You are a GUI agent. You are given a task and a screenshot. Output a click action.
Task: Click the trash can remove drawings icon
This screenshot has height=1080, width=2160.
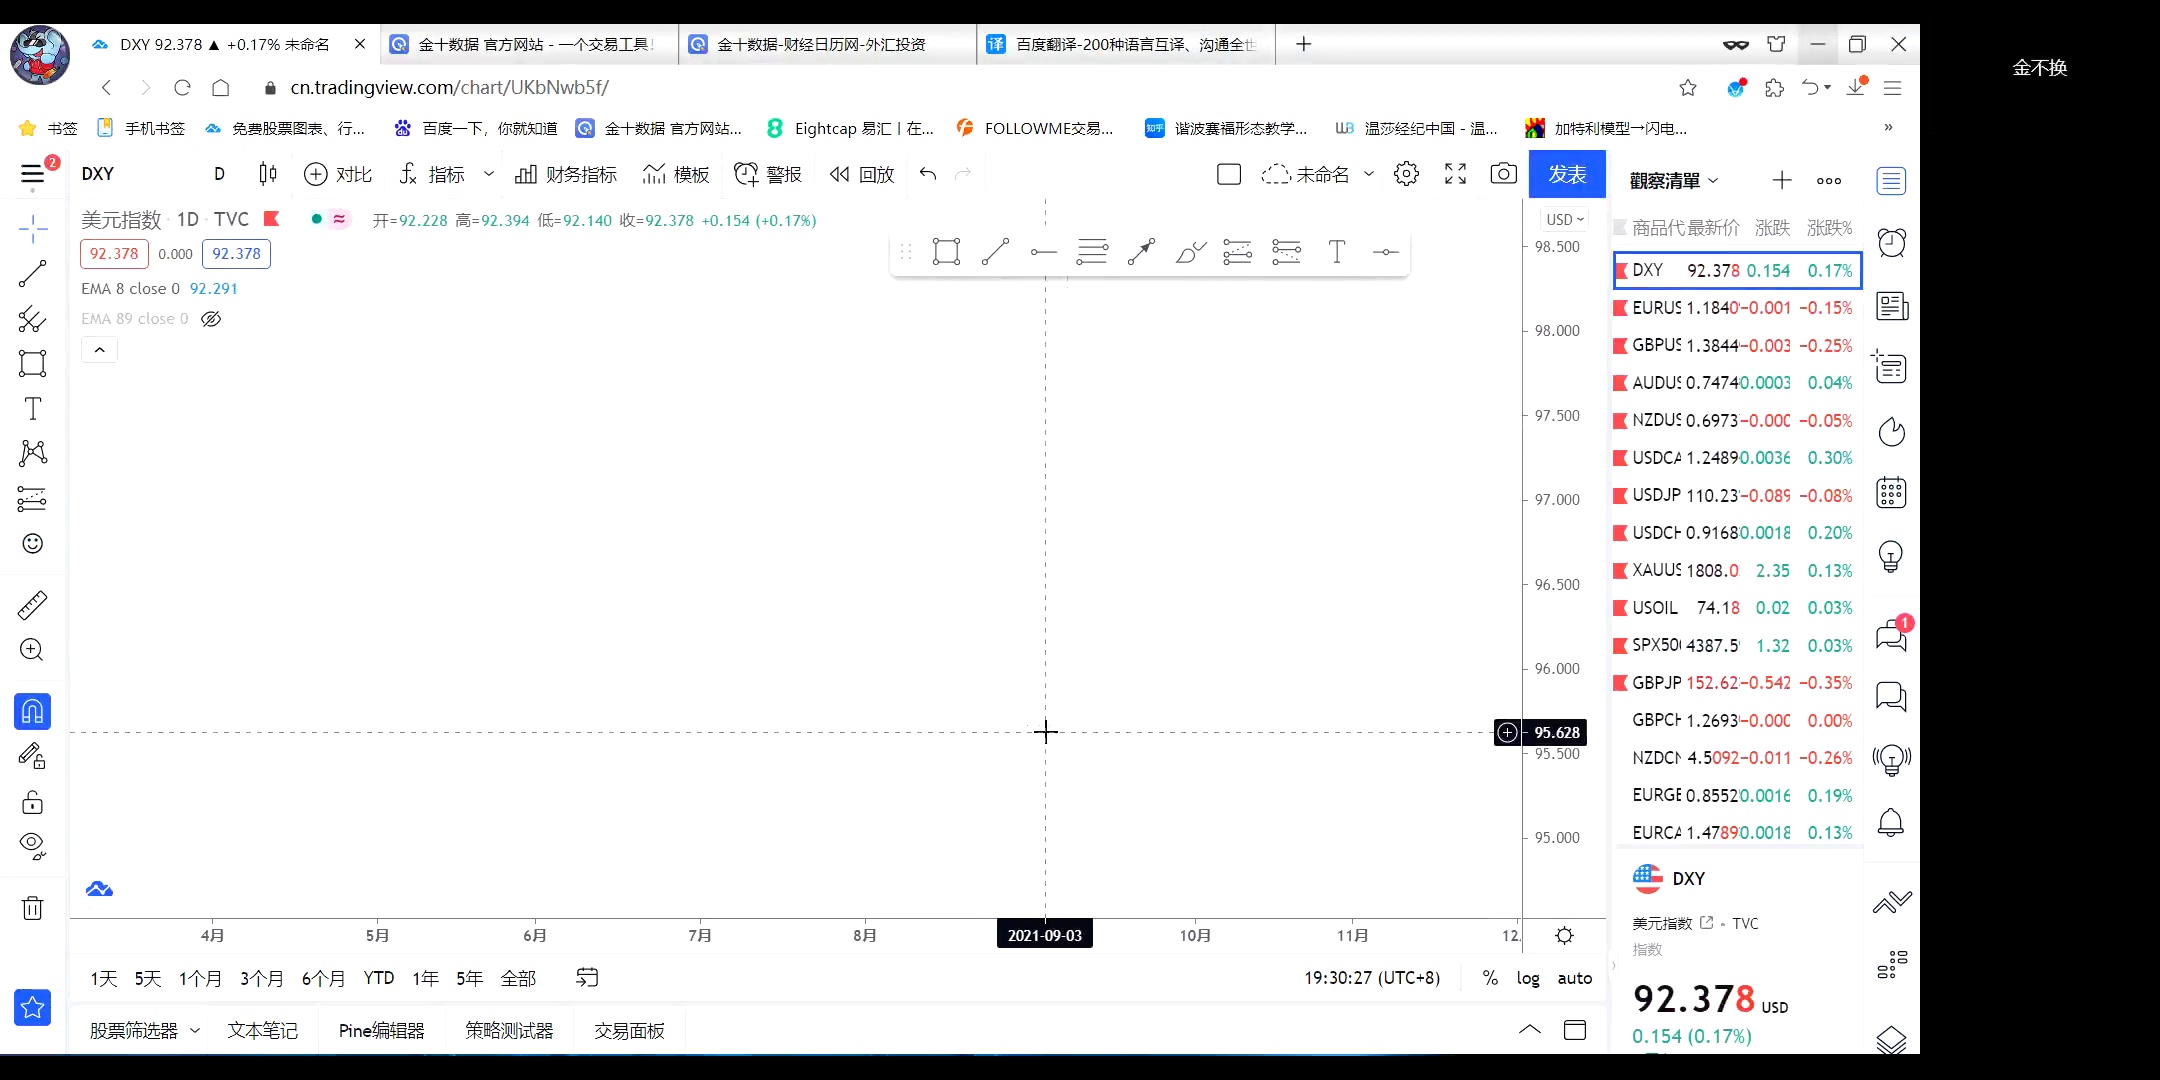pyautogui.click(x=32, y=908)
